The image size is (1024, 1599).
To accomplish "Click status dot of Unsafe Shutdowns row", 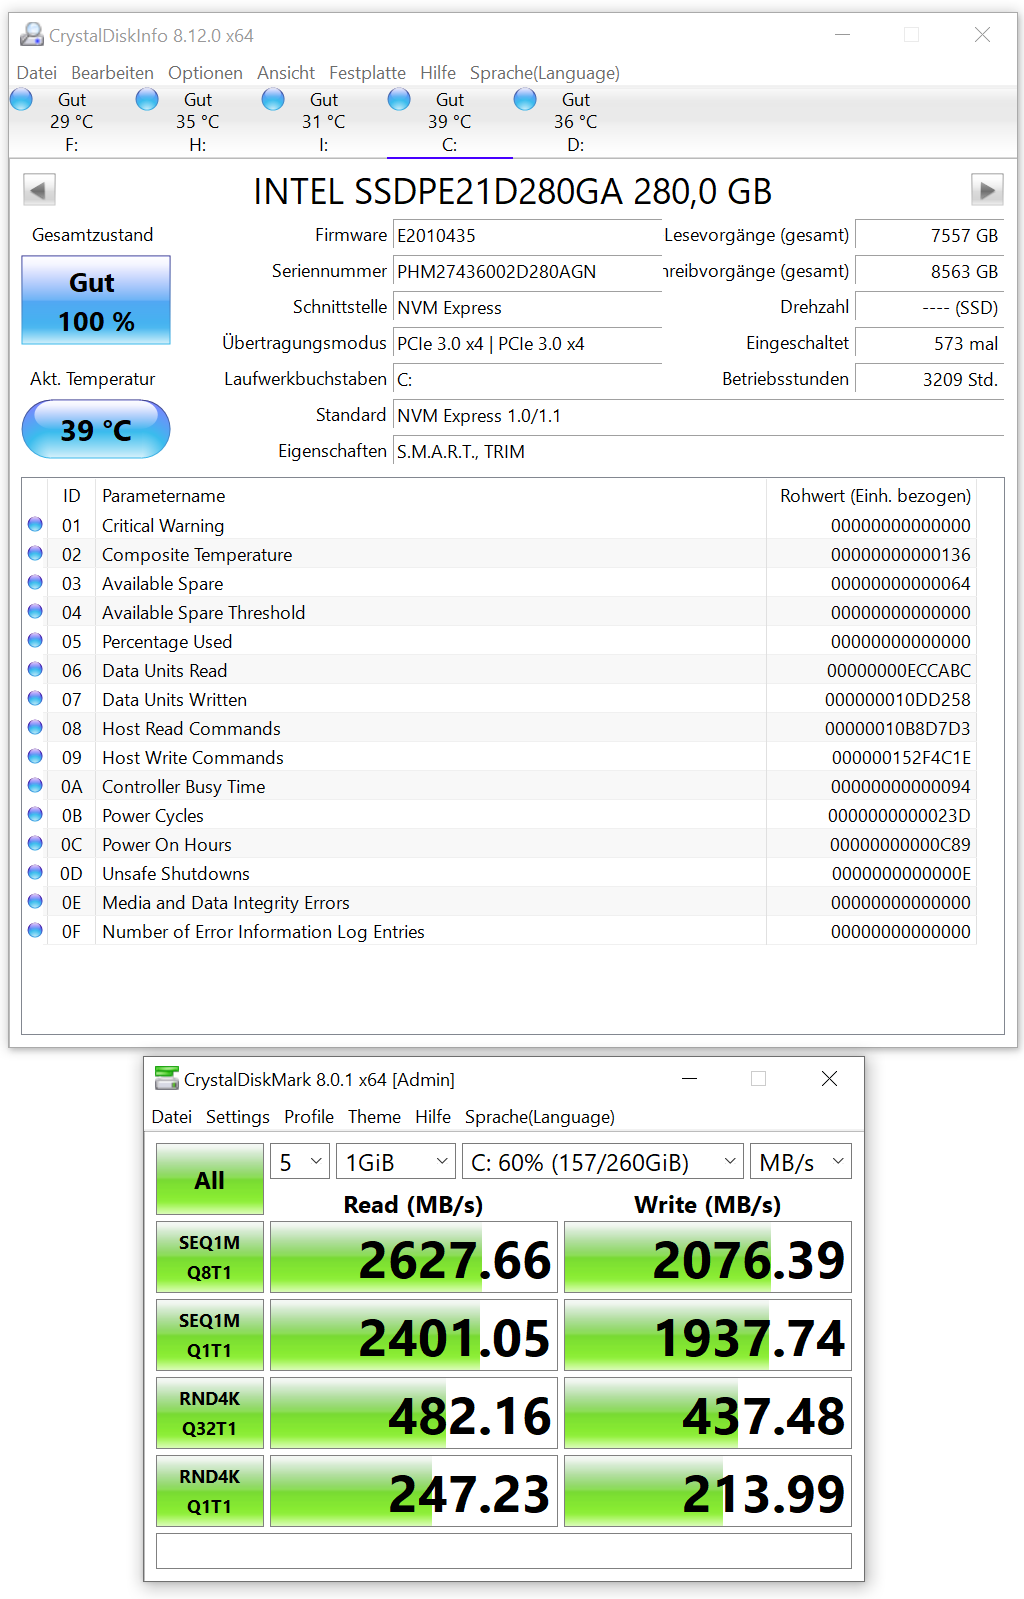I will (x=35, y=872).
